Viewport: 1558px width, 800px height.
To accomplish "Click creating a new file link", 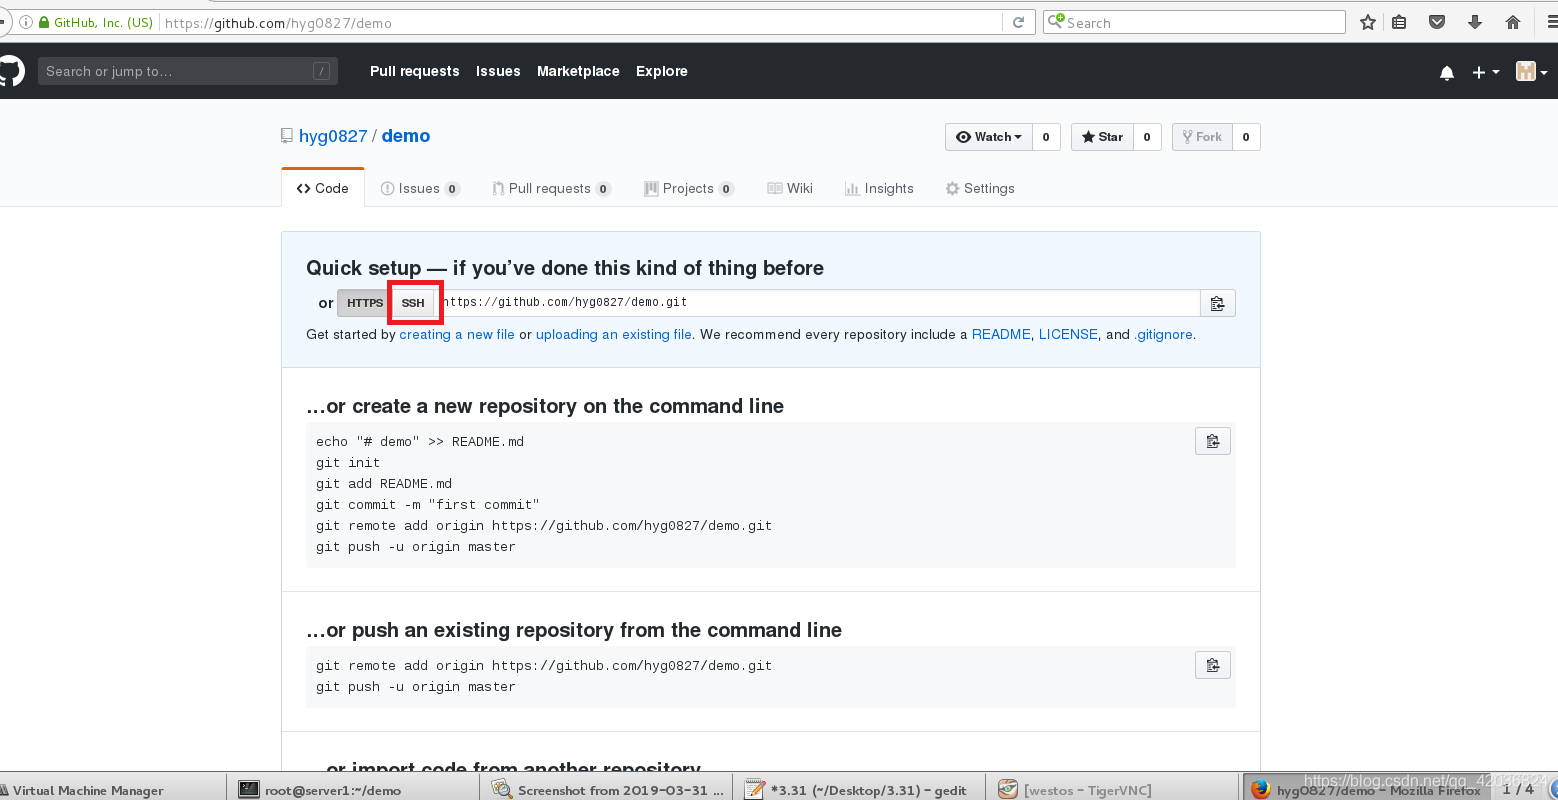I will [457, 334].
